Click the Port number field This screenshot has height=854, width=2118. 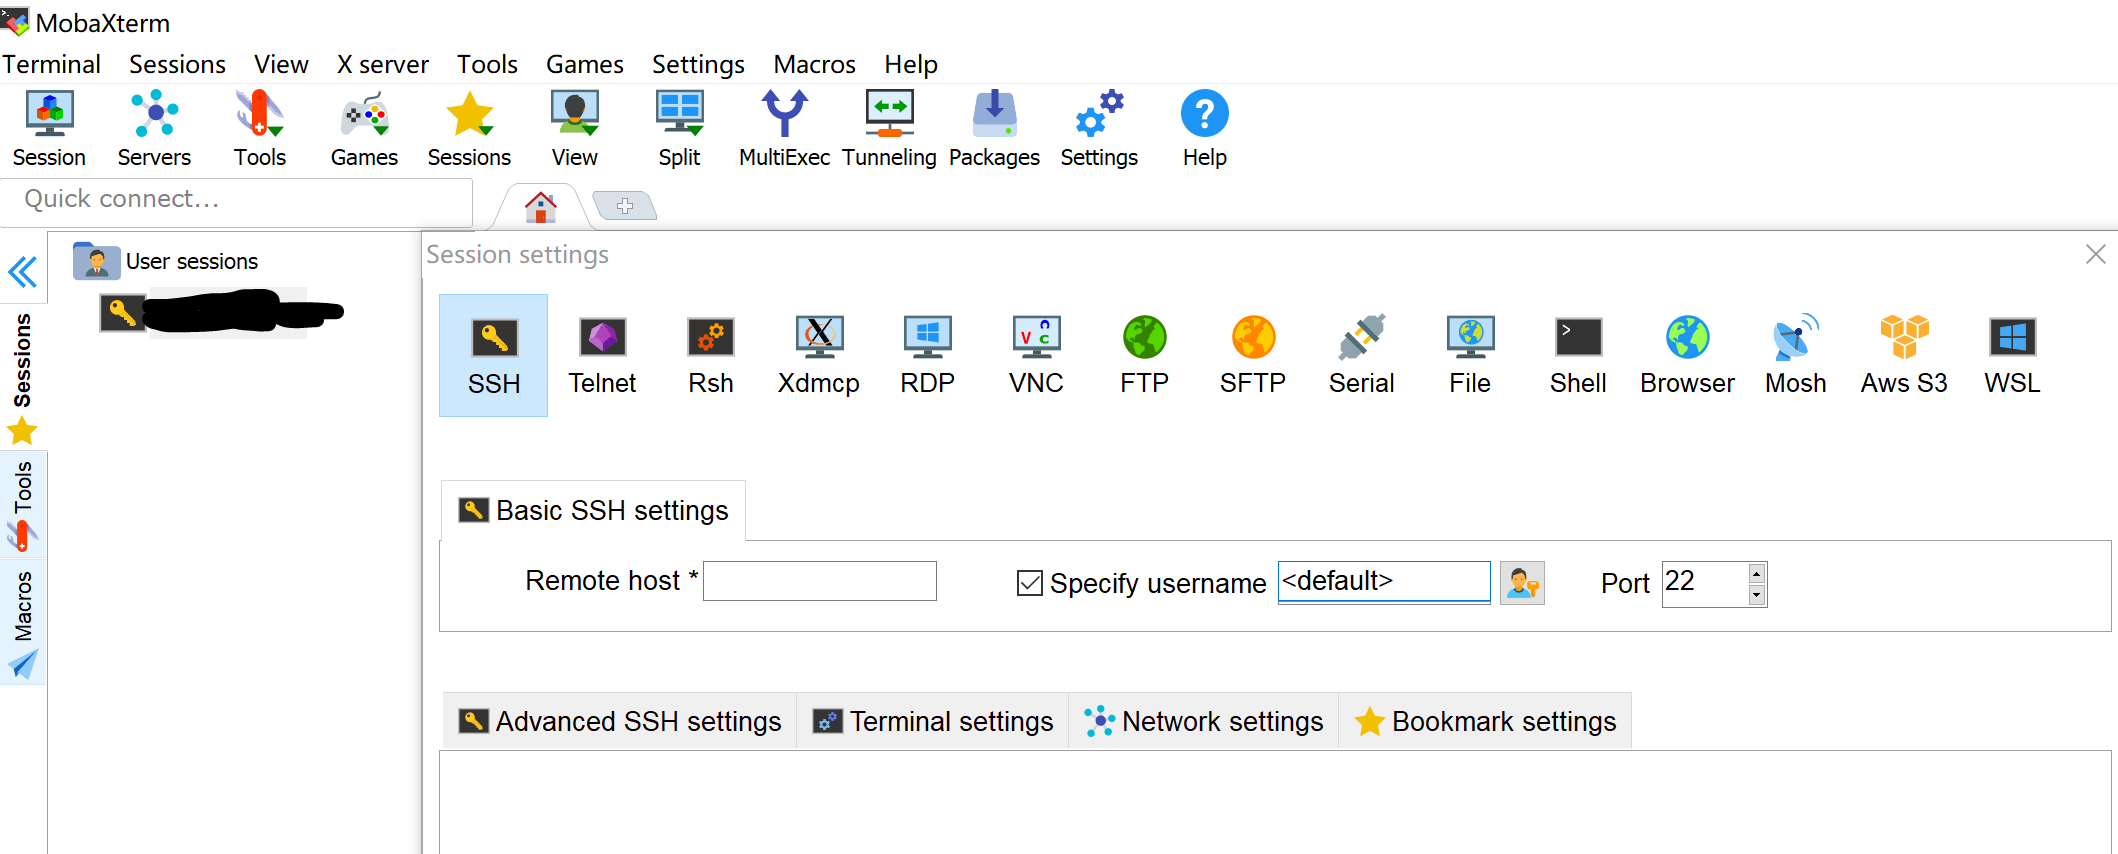1705,584
